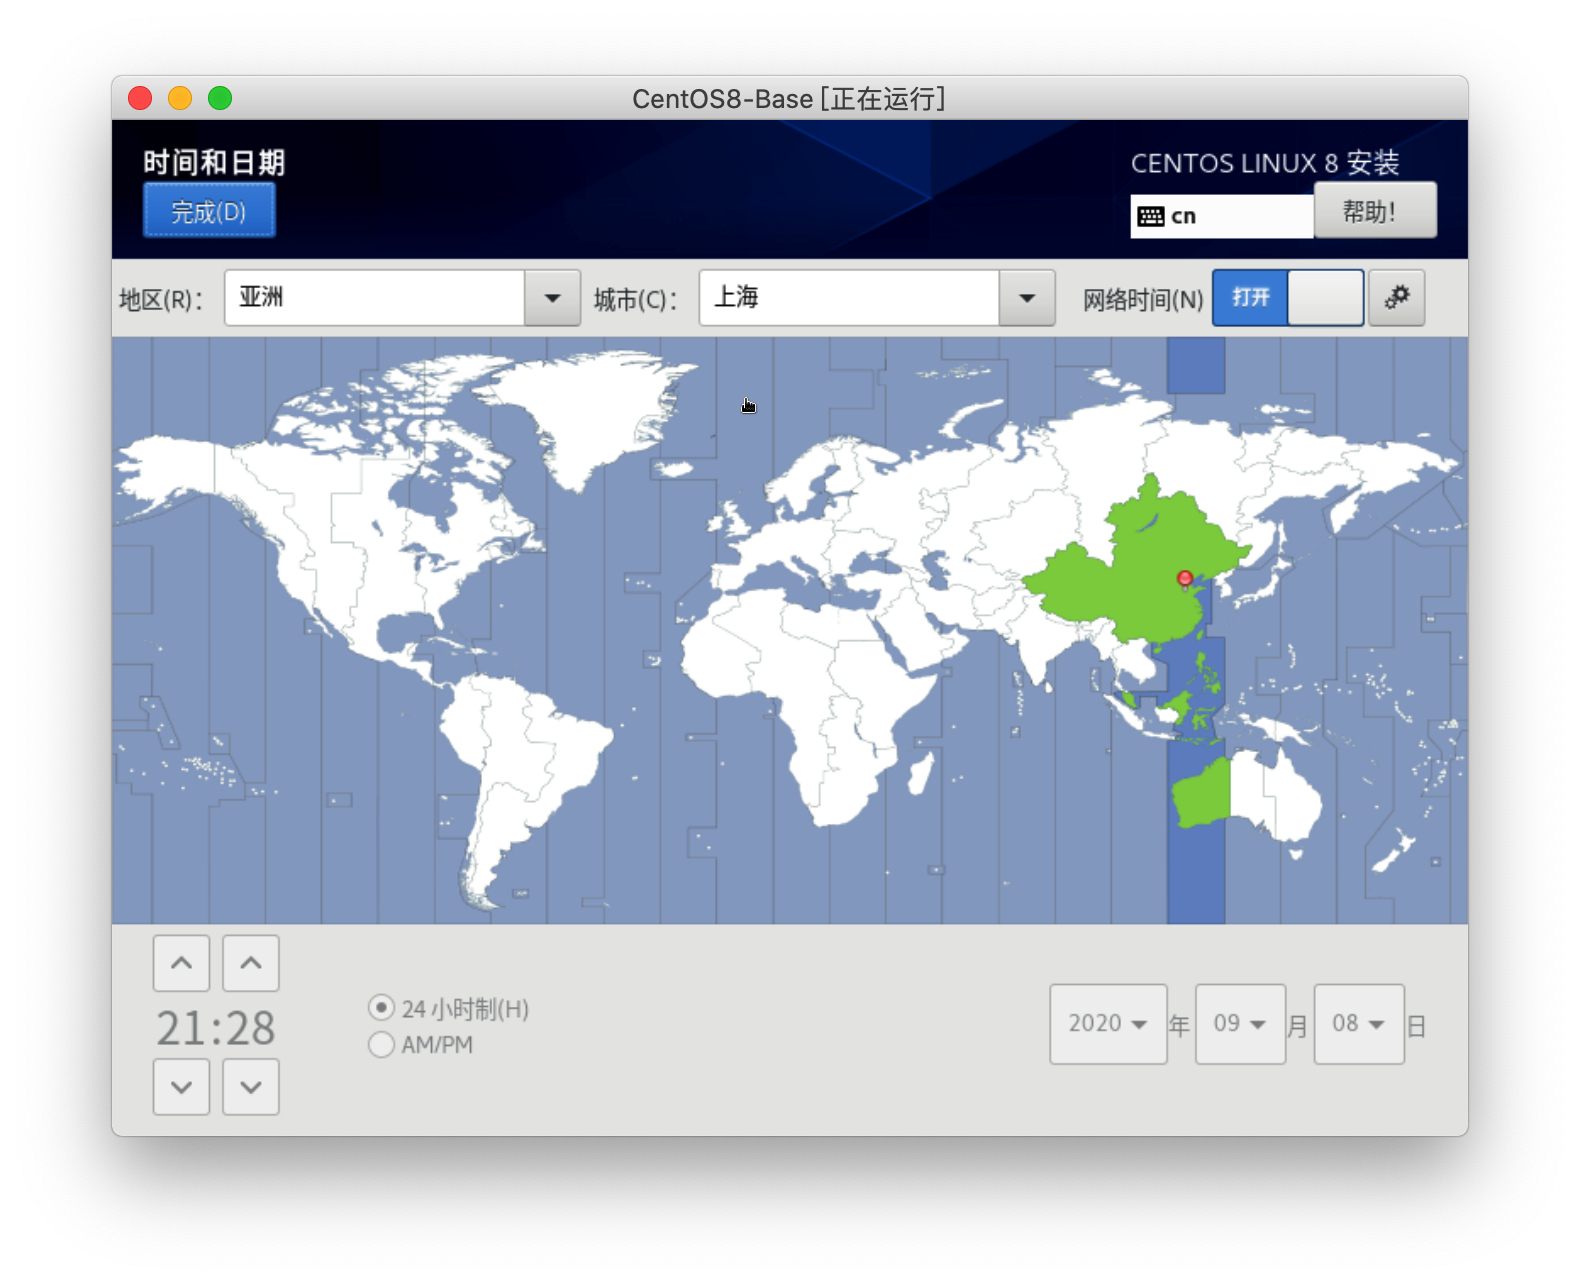
Task: Decrease the minutes with down arrow
Action: pyautogui.click(x=251, y=1087)
